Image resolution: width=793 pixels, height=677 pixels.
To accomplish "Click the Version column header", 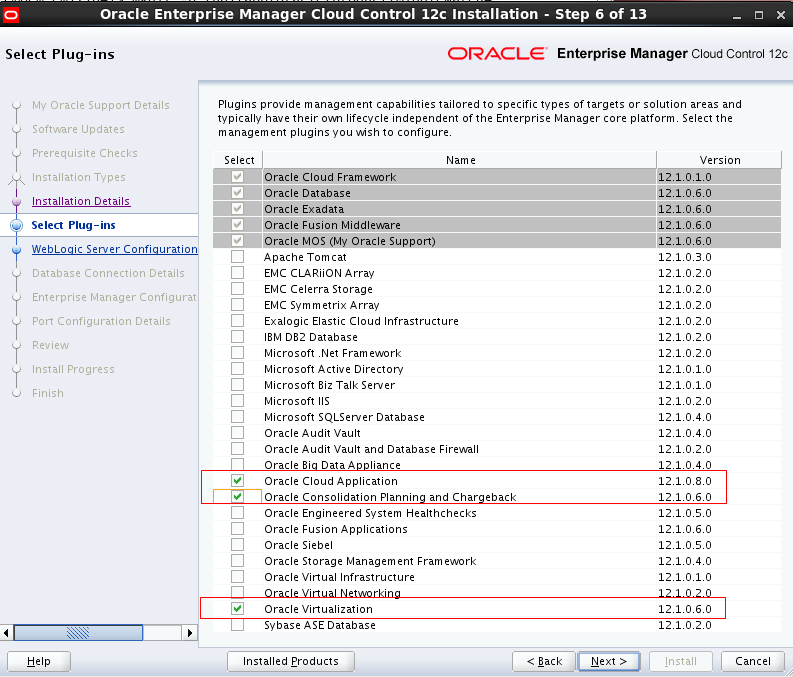I will [x=719, y=160].
